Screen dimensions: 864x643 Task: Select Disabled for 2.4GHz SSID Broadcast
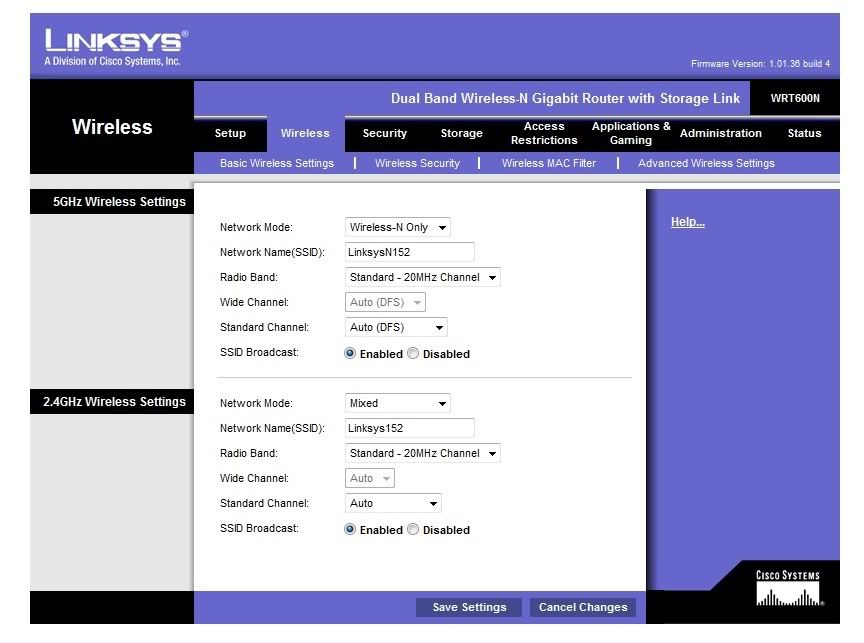[x=413, y=529]
